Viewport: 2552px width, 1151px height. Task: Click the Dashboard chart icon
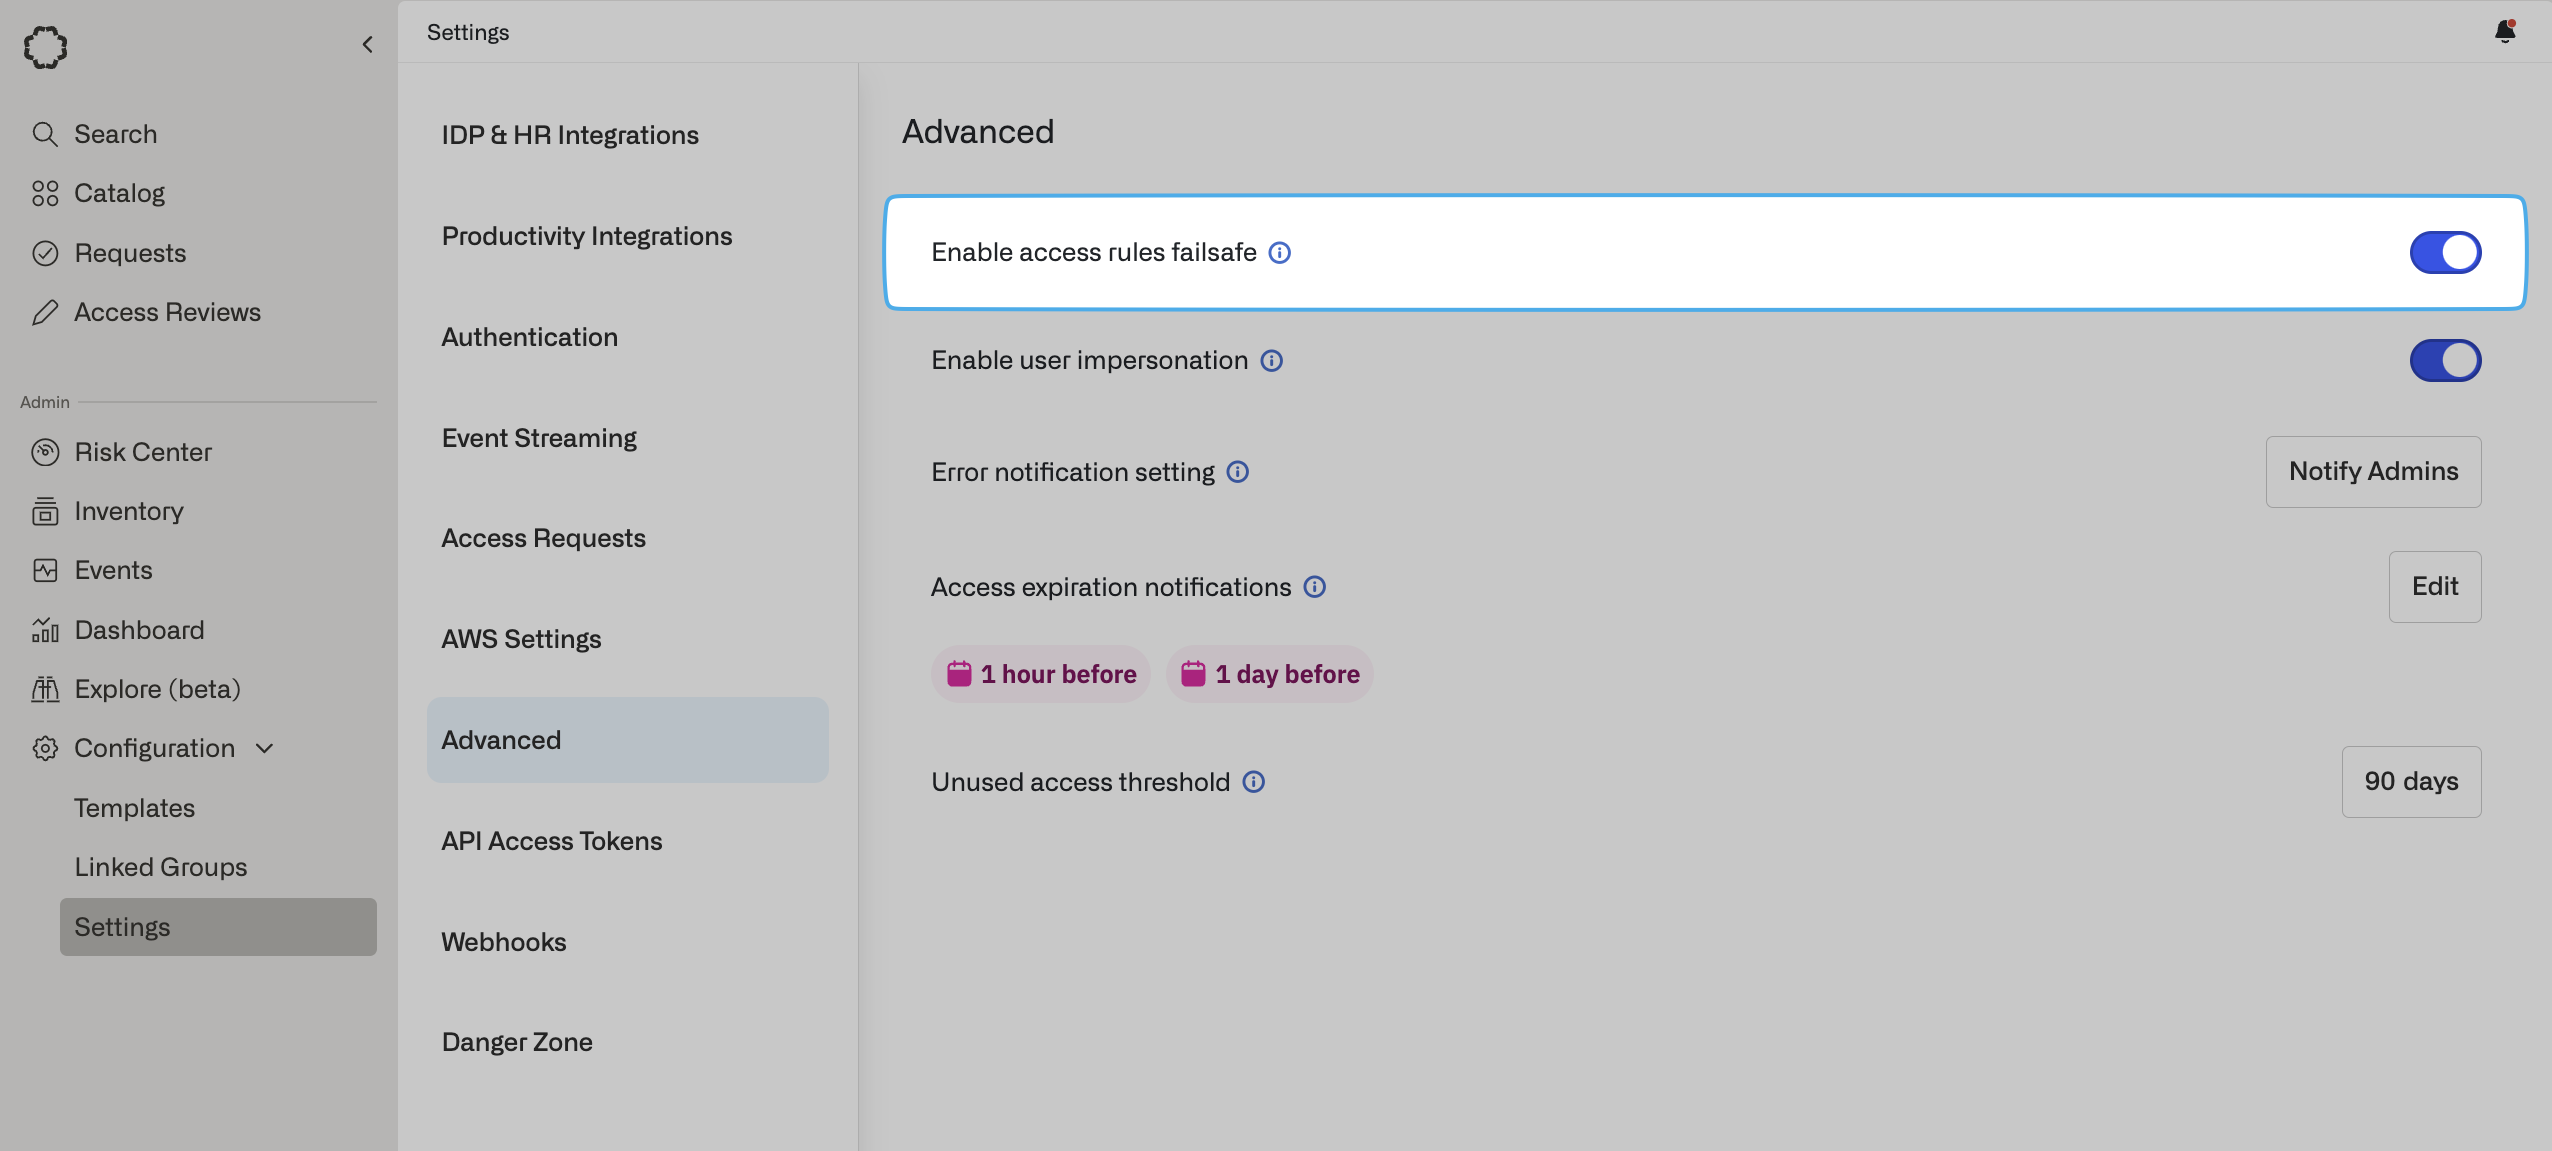pyautogui.click(x=45, y=630)
